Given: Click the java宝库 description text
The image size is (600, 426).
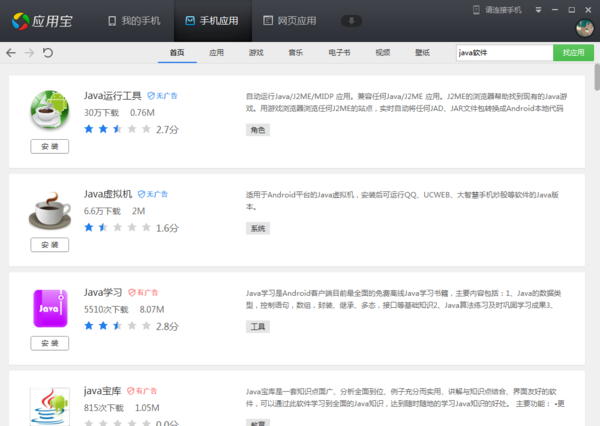Looking at the screenshot, I should [x=405, y=397].
